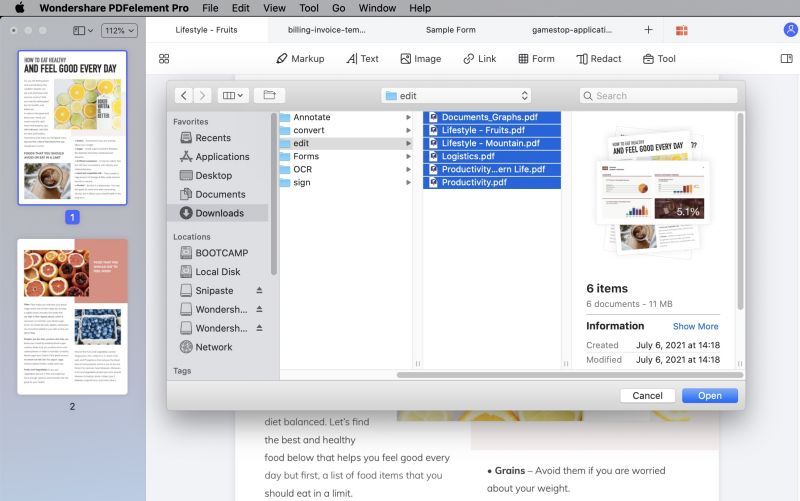Eject the Snipaste volume
This screenshot has height=501, width=800.
(259, 290)
